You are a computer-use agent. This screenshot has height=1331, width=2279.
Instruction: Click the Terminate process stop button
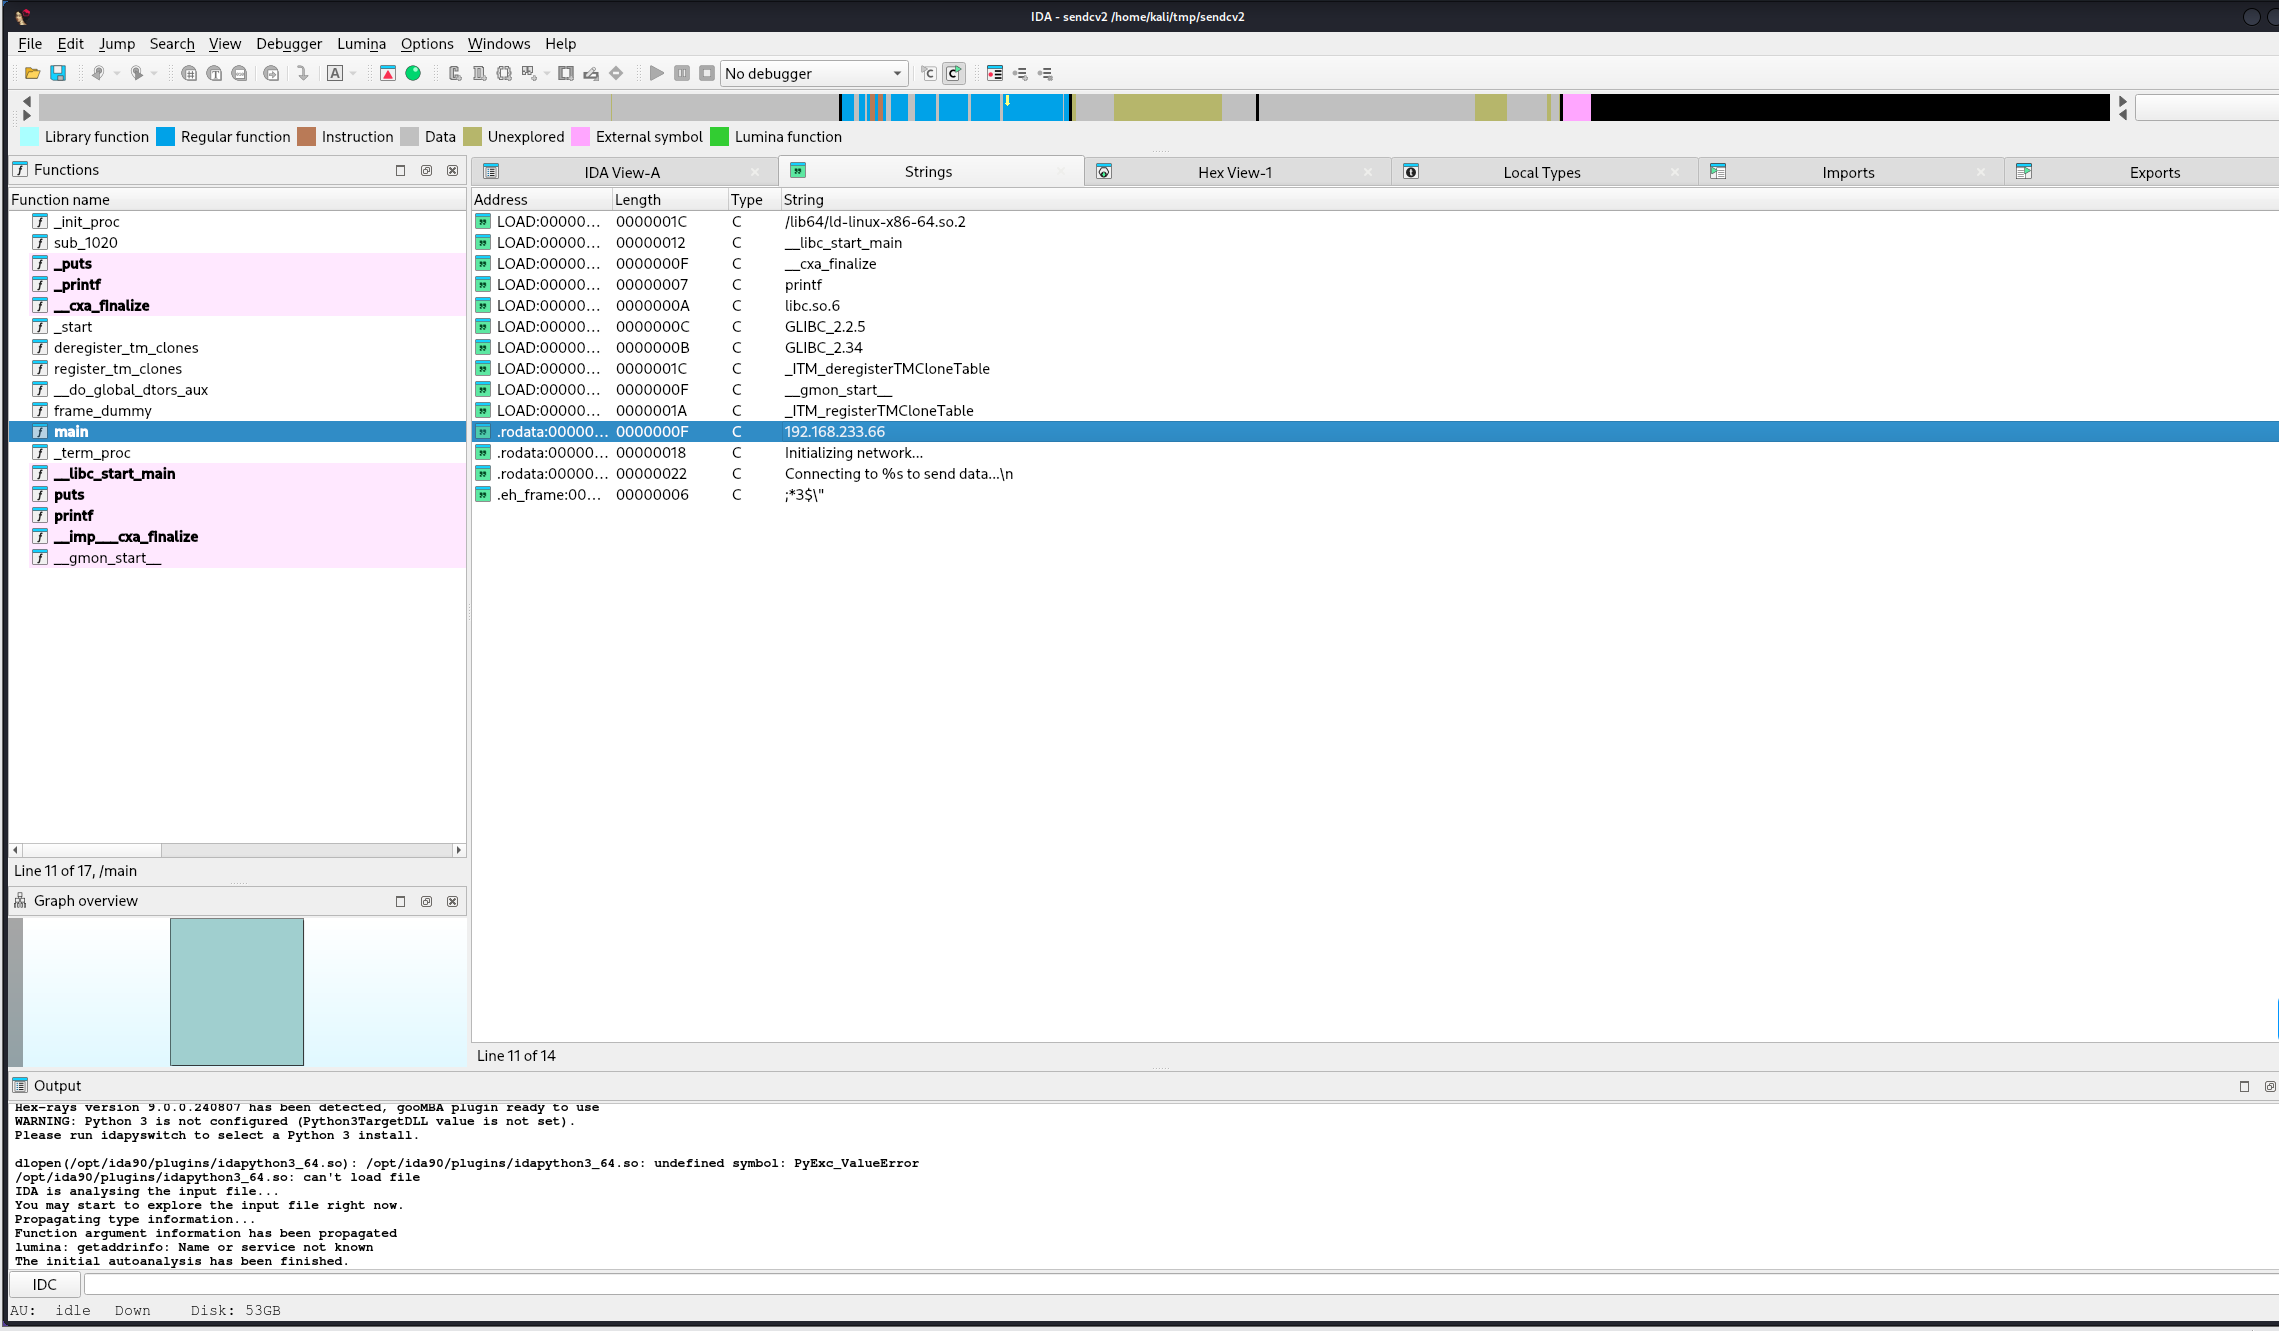pyautogui.click(x=707, y=73)
